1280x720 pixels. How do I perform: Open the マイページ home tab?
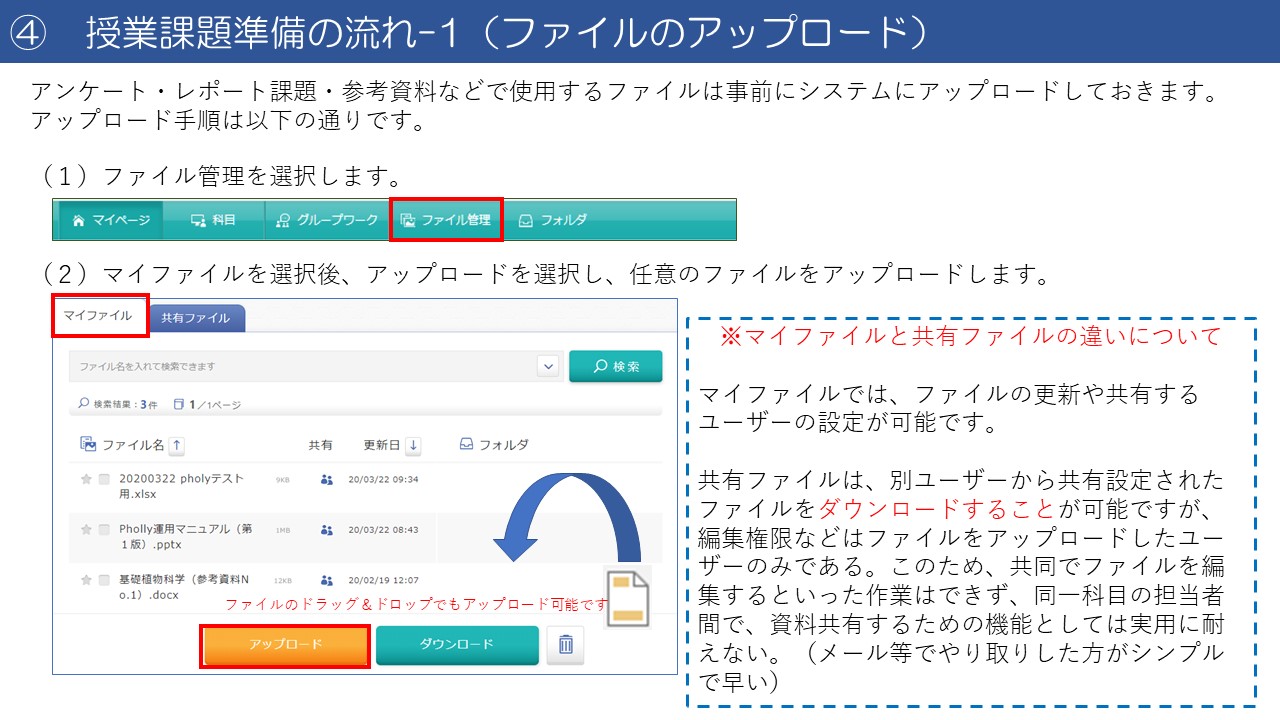111,220
